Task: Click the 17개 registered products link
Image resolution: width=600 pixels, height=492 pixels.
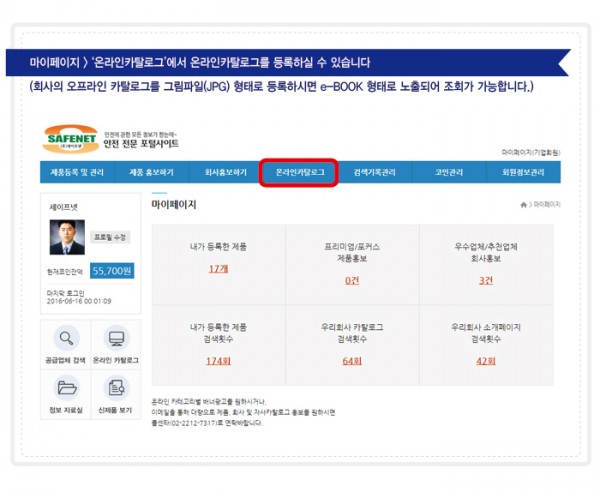Action: (x=218, y=270)
